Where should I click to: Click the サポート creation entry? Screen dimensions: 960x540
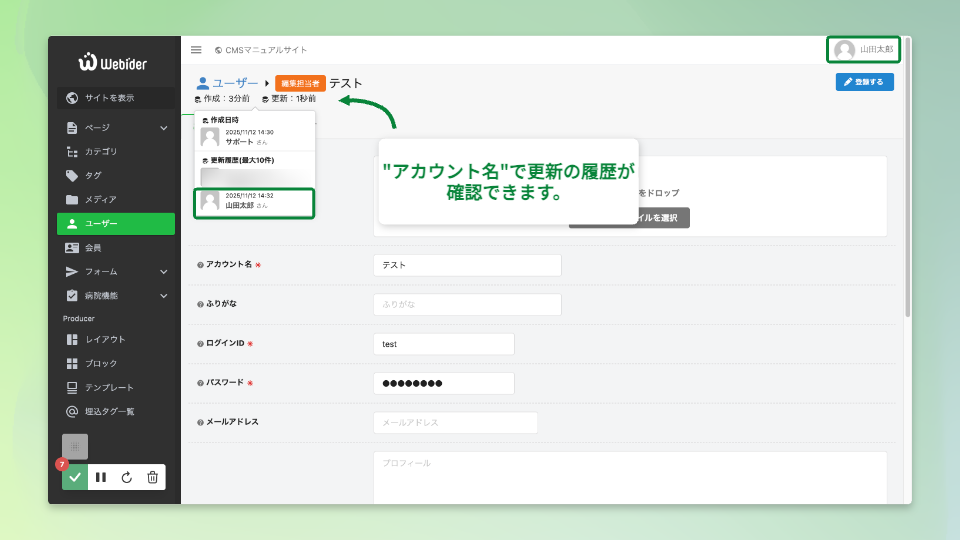[x=254, y=137]
